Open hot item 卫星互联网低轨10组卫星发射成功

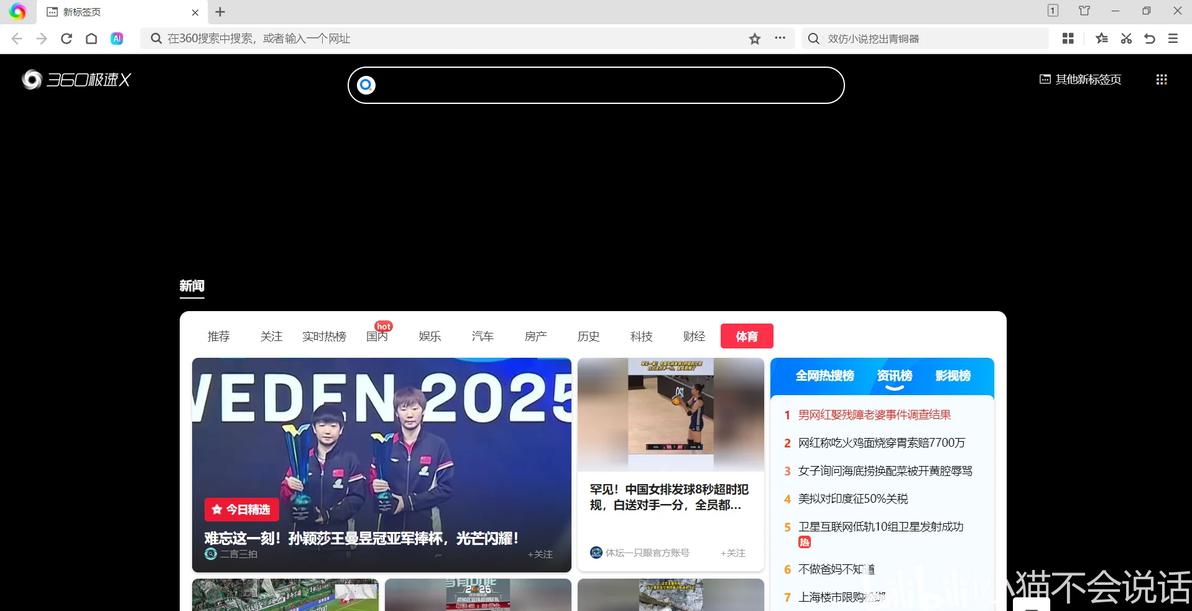pos(880,527)
